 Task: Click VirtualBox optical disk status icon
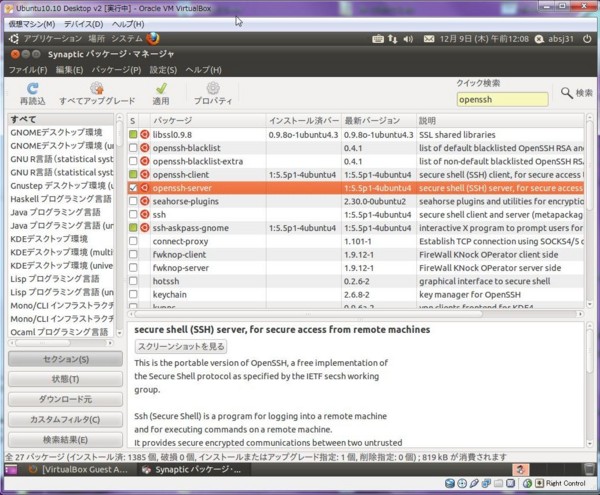pos(462,484)
